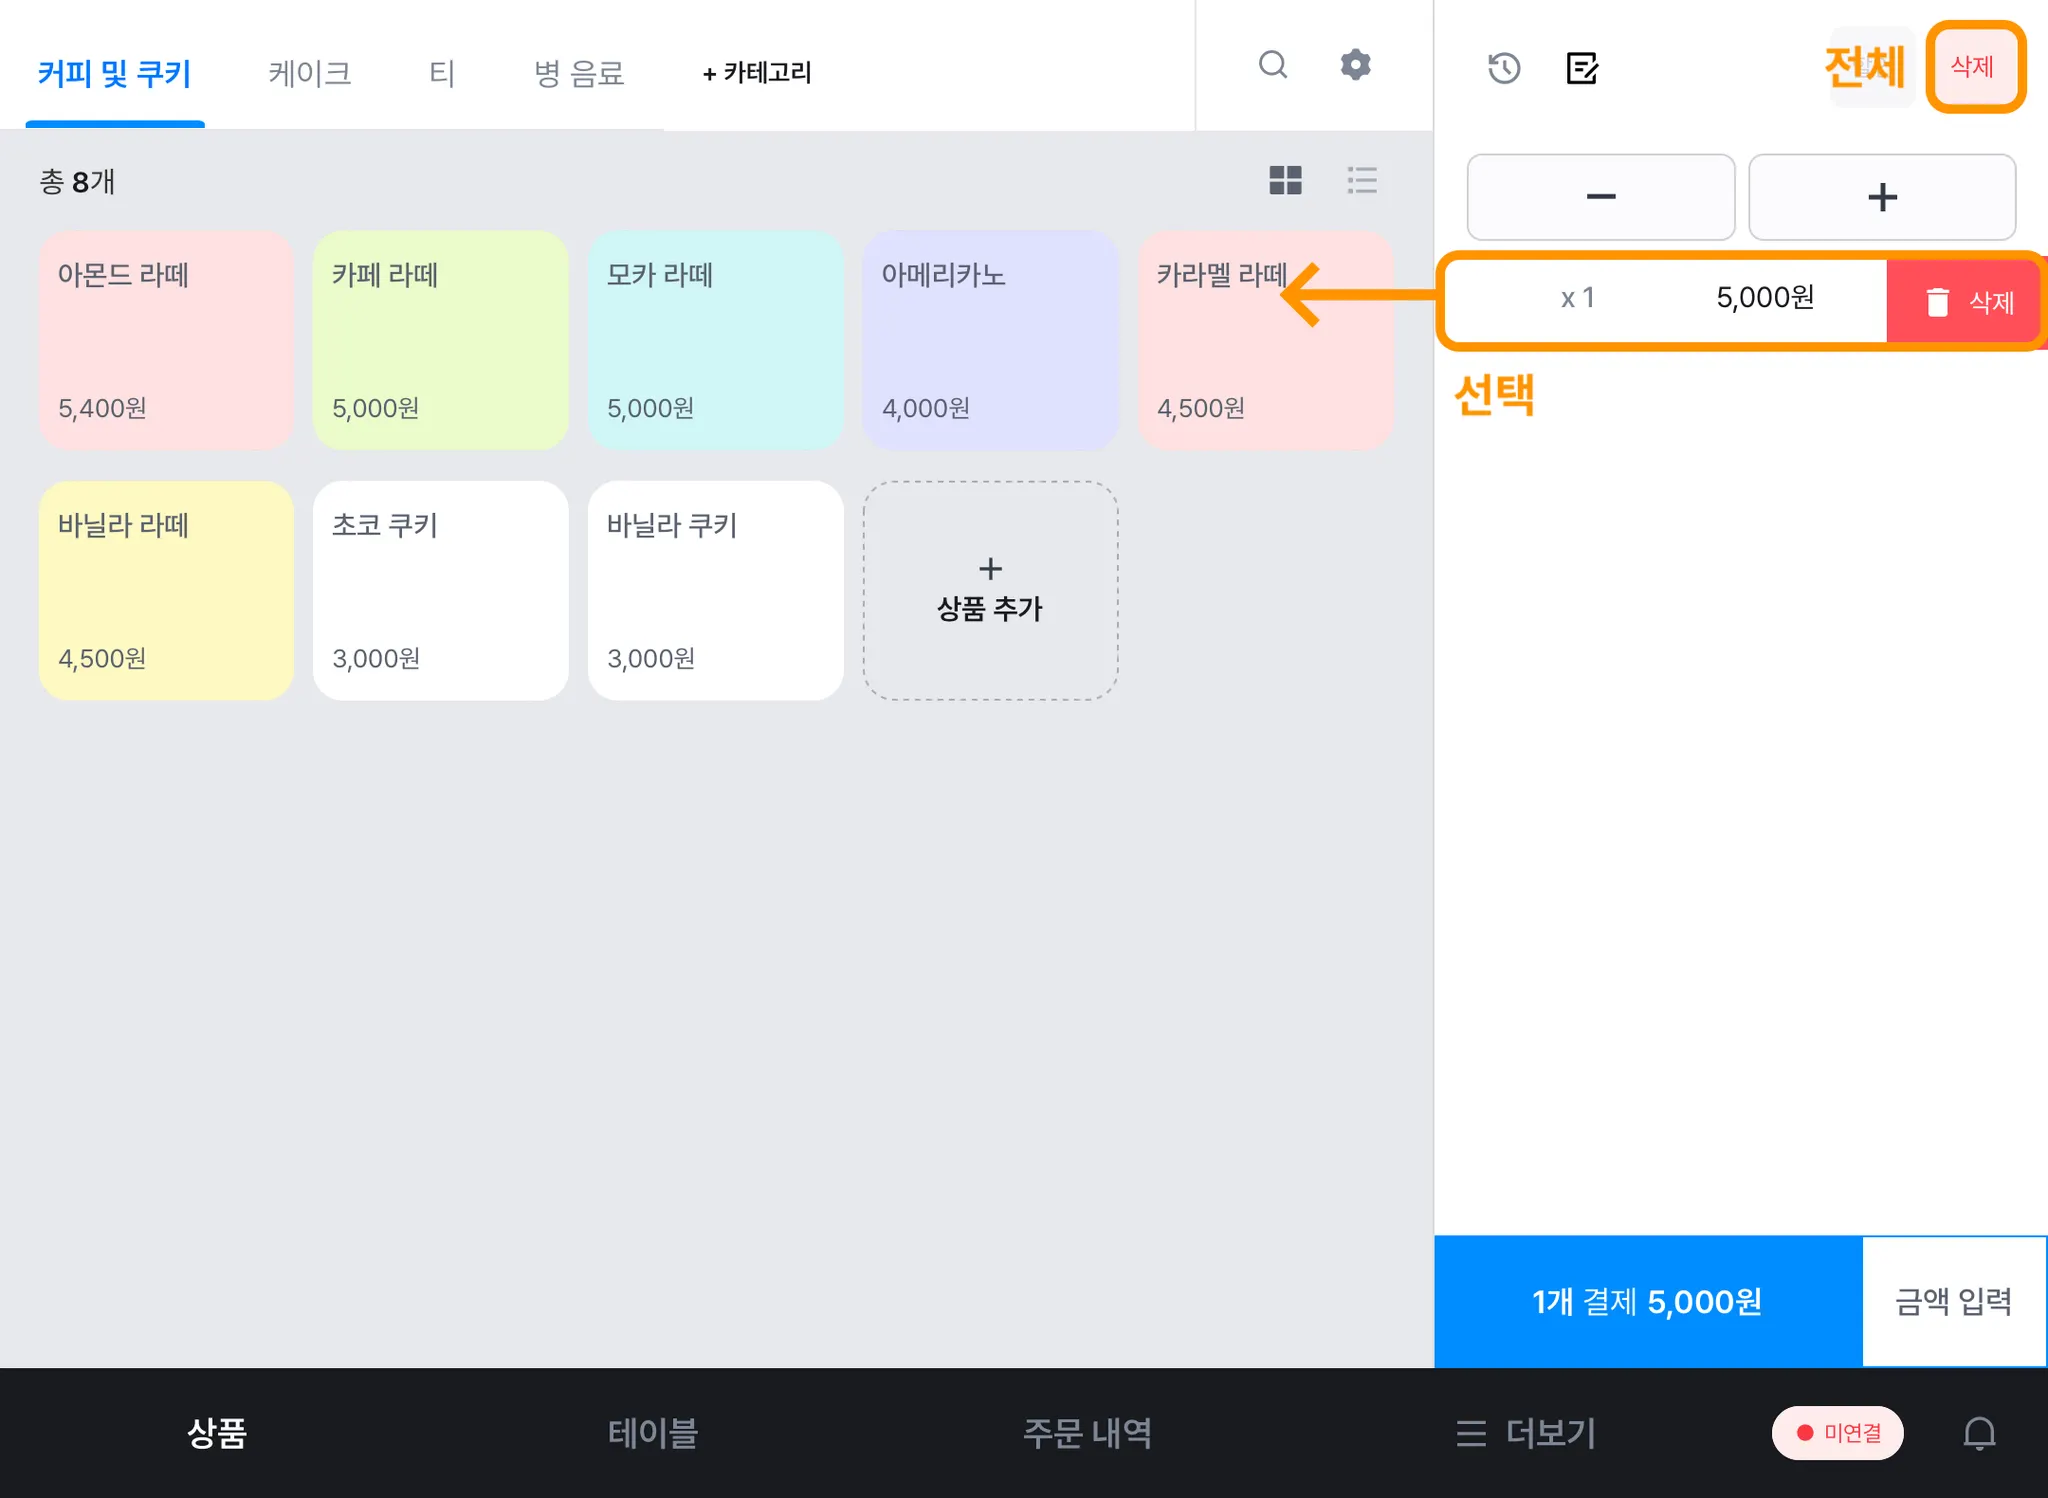Open the 케이크 category tab

pos(309,73)
